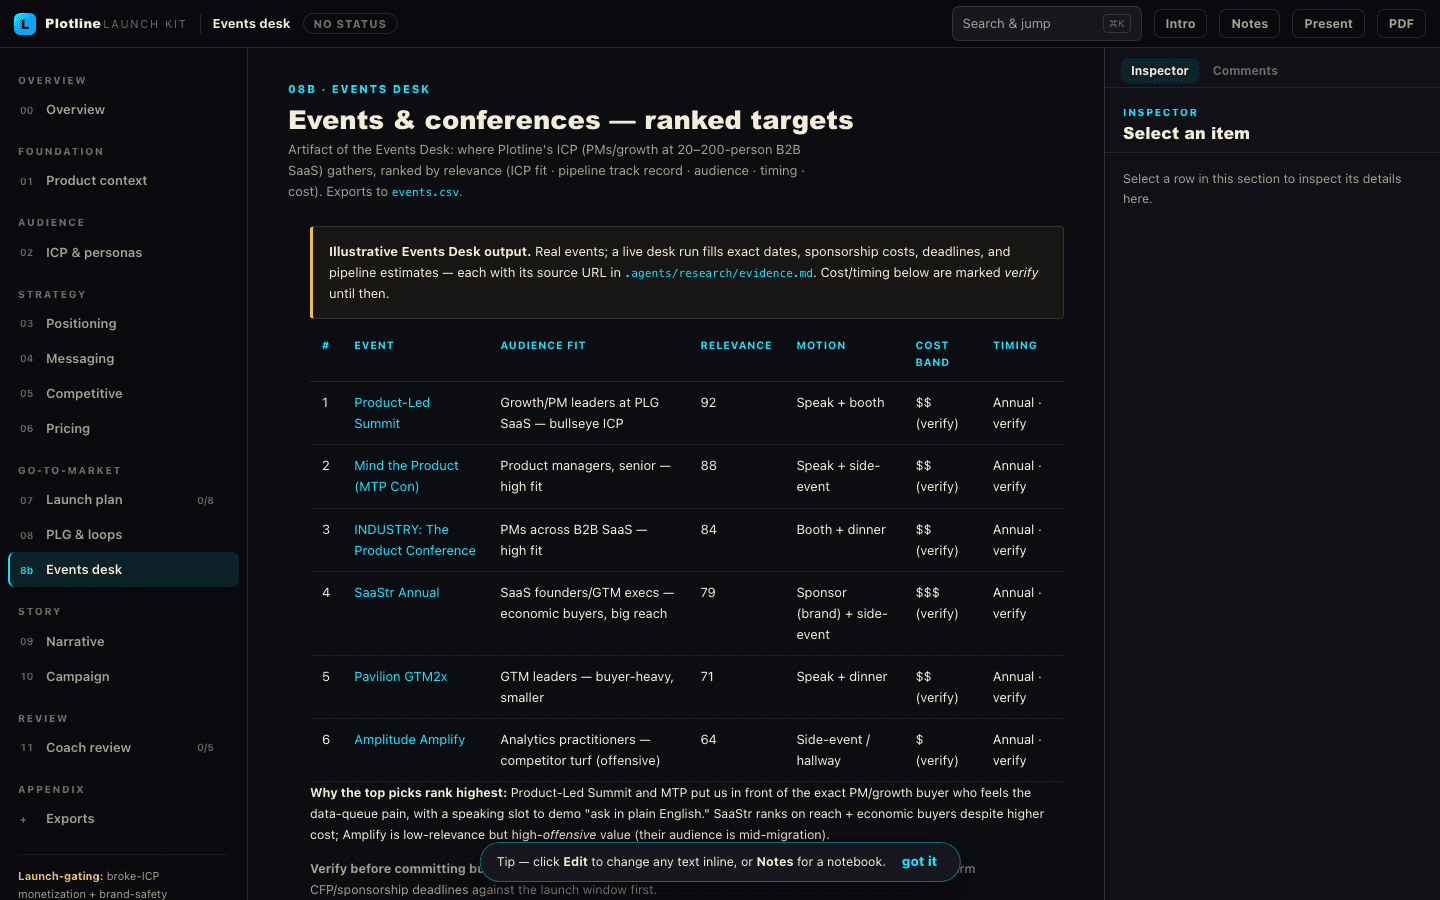Switch to the Inspector tab
The height and width of the screenshot is (900, 1440).
coord(1159,71)
